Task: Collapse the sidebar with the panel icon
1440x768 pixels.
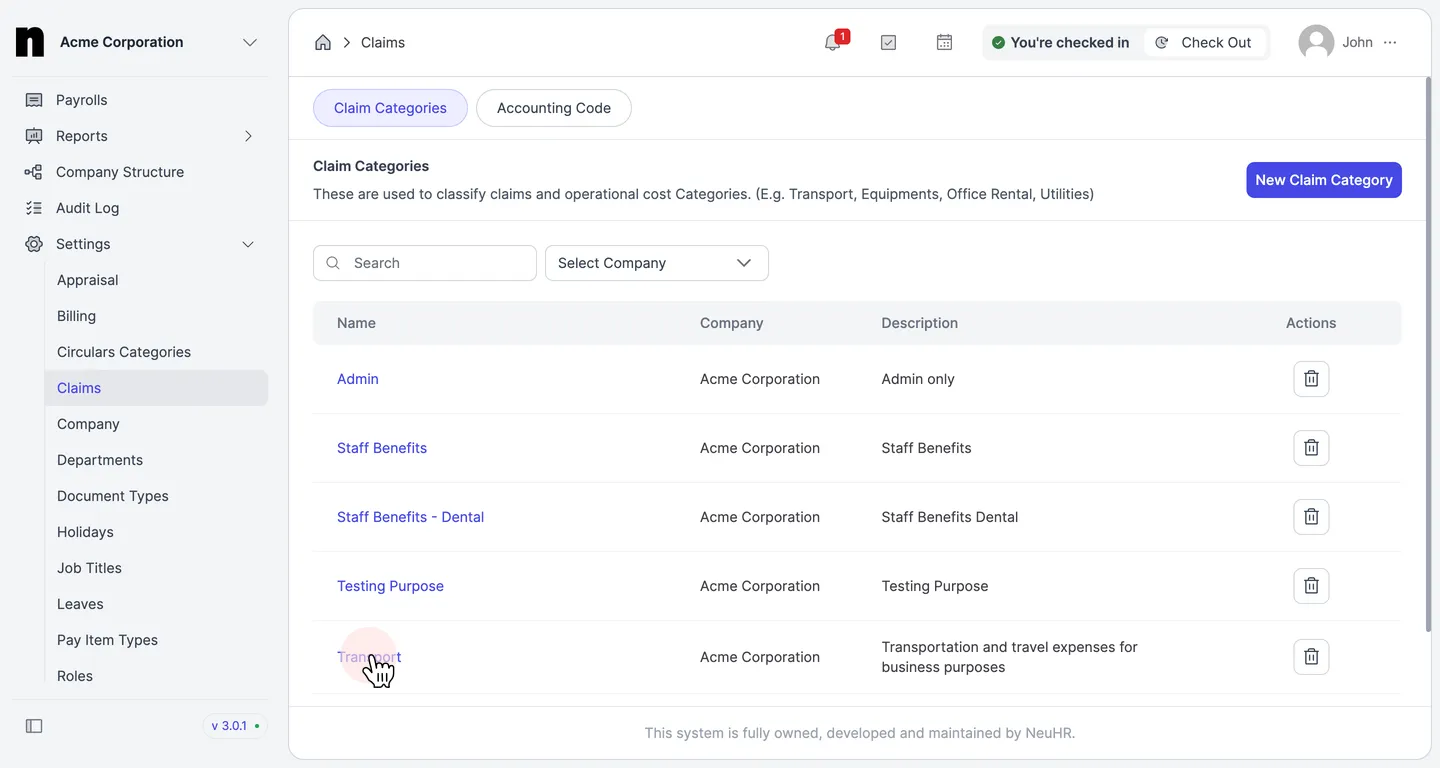Action: coord(34,726)
